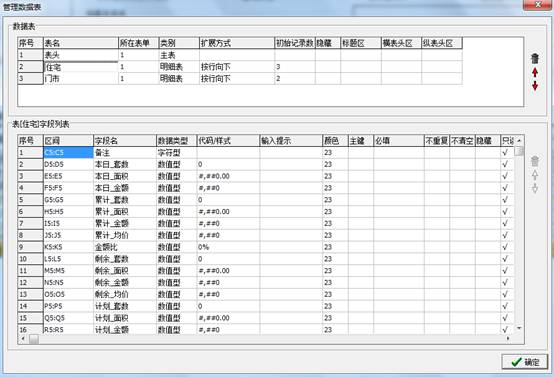
Task: Click 按行向下 in the 门市 row
Action: pos(237,78)
